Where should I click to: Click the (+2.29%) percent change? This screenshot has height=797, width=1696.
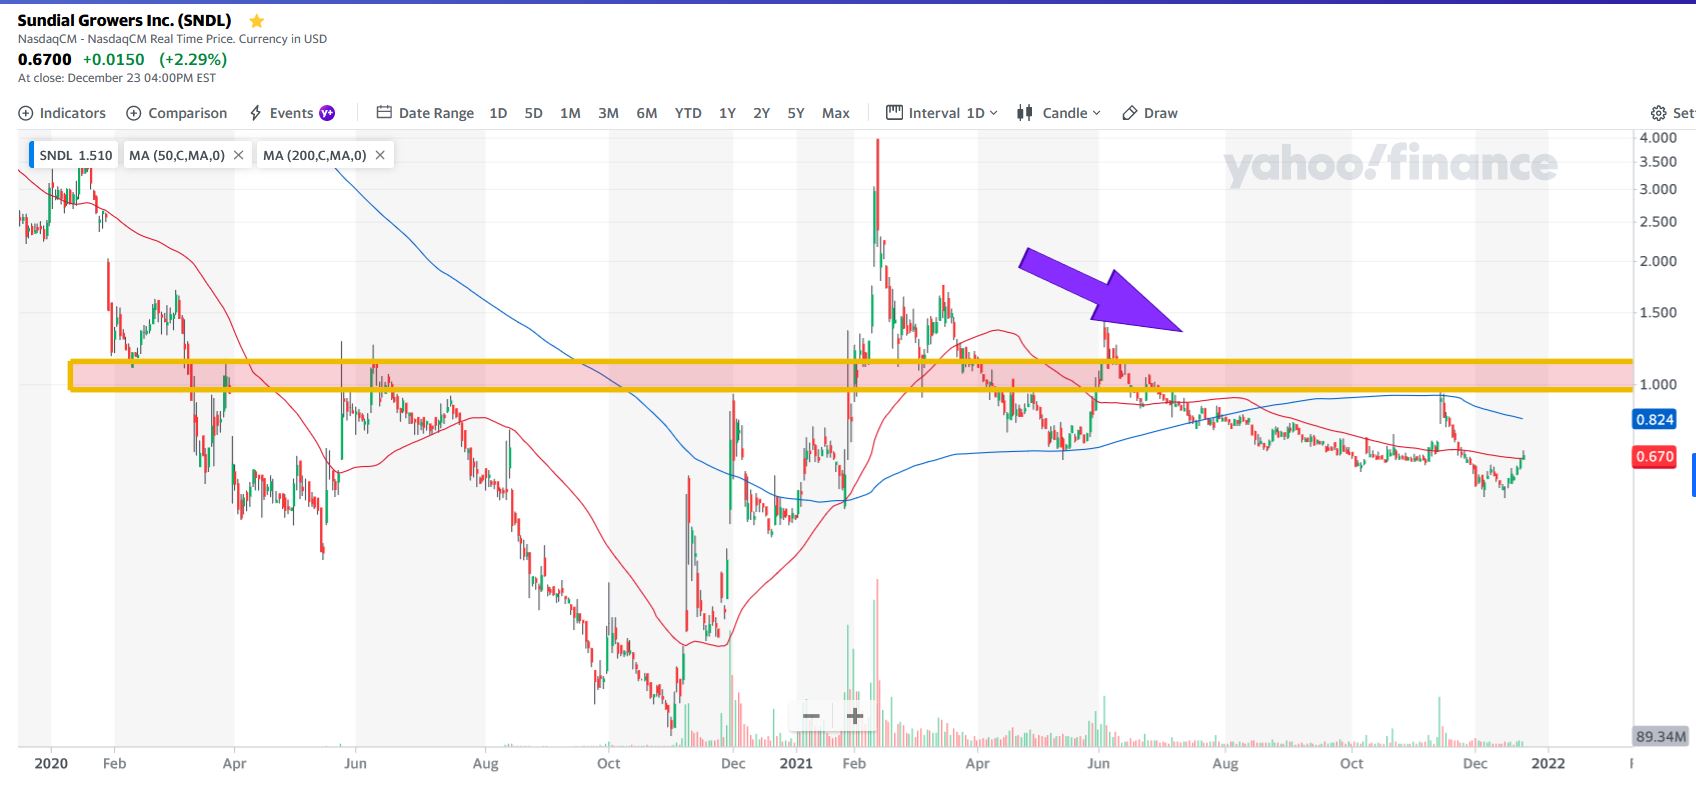[193, 60]
